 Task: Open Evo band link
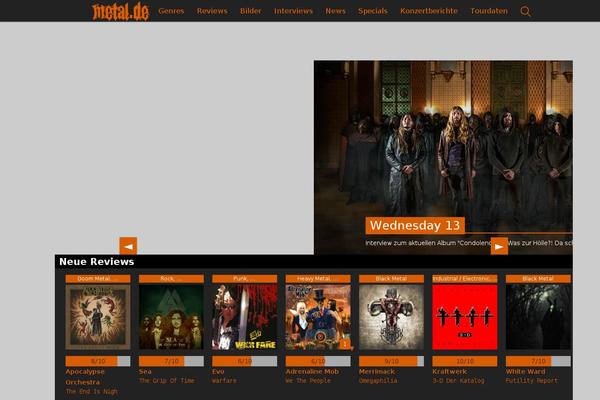click(218, 371)
